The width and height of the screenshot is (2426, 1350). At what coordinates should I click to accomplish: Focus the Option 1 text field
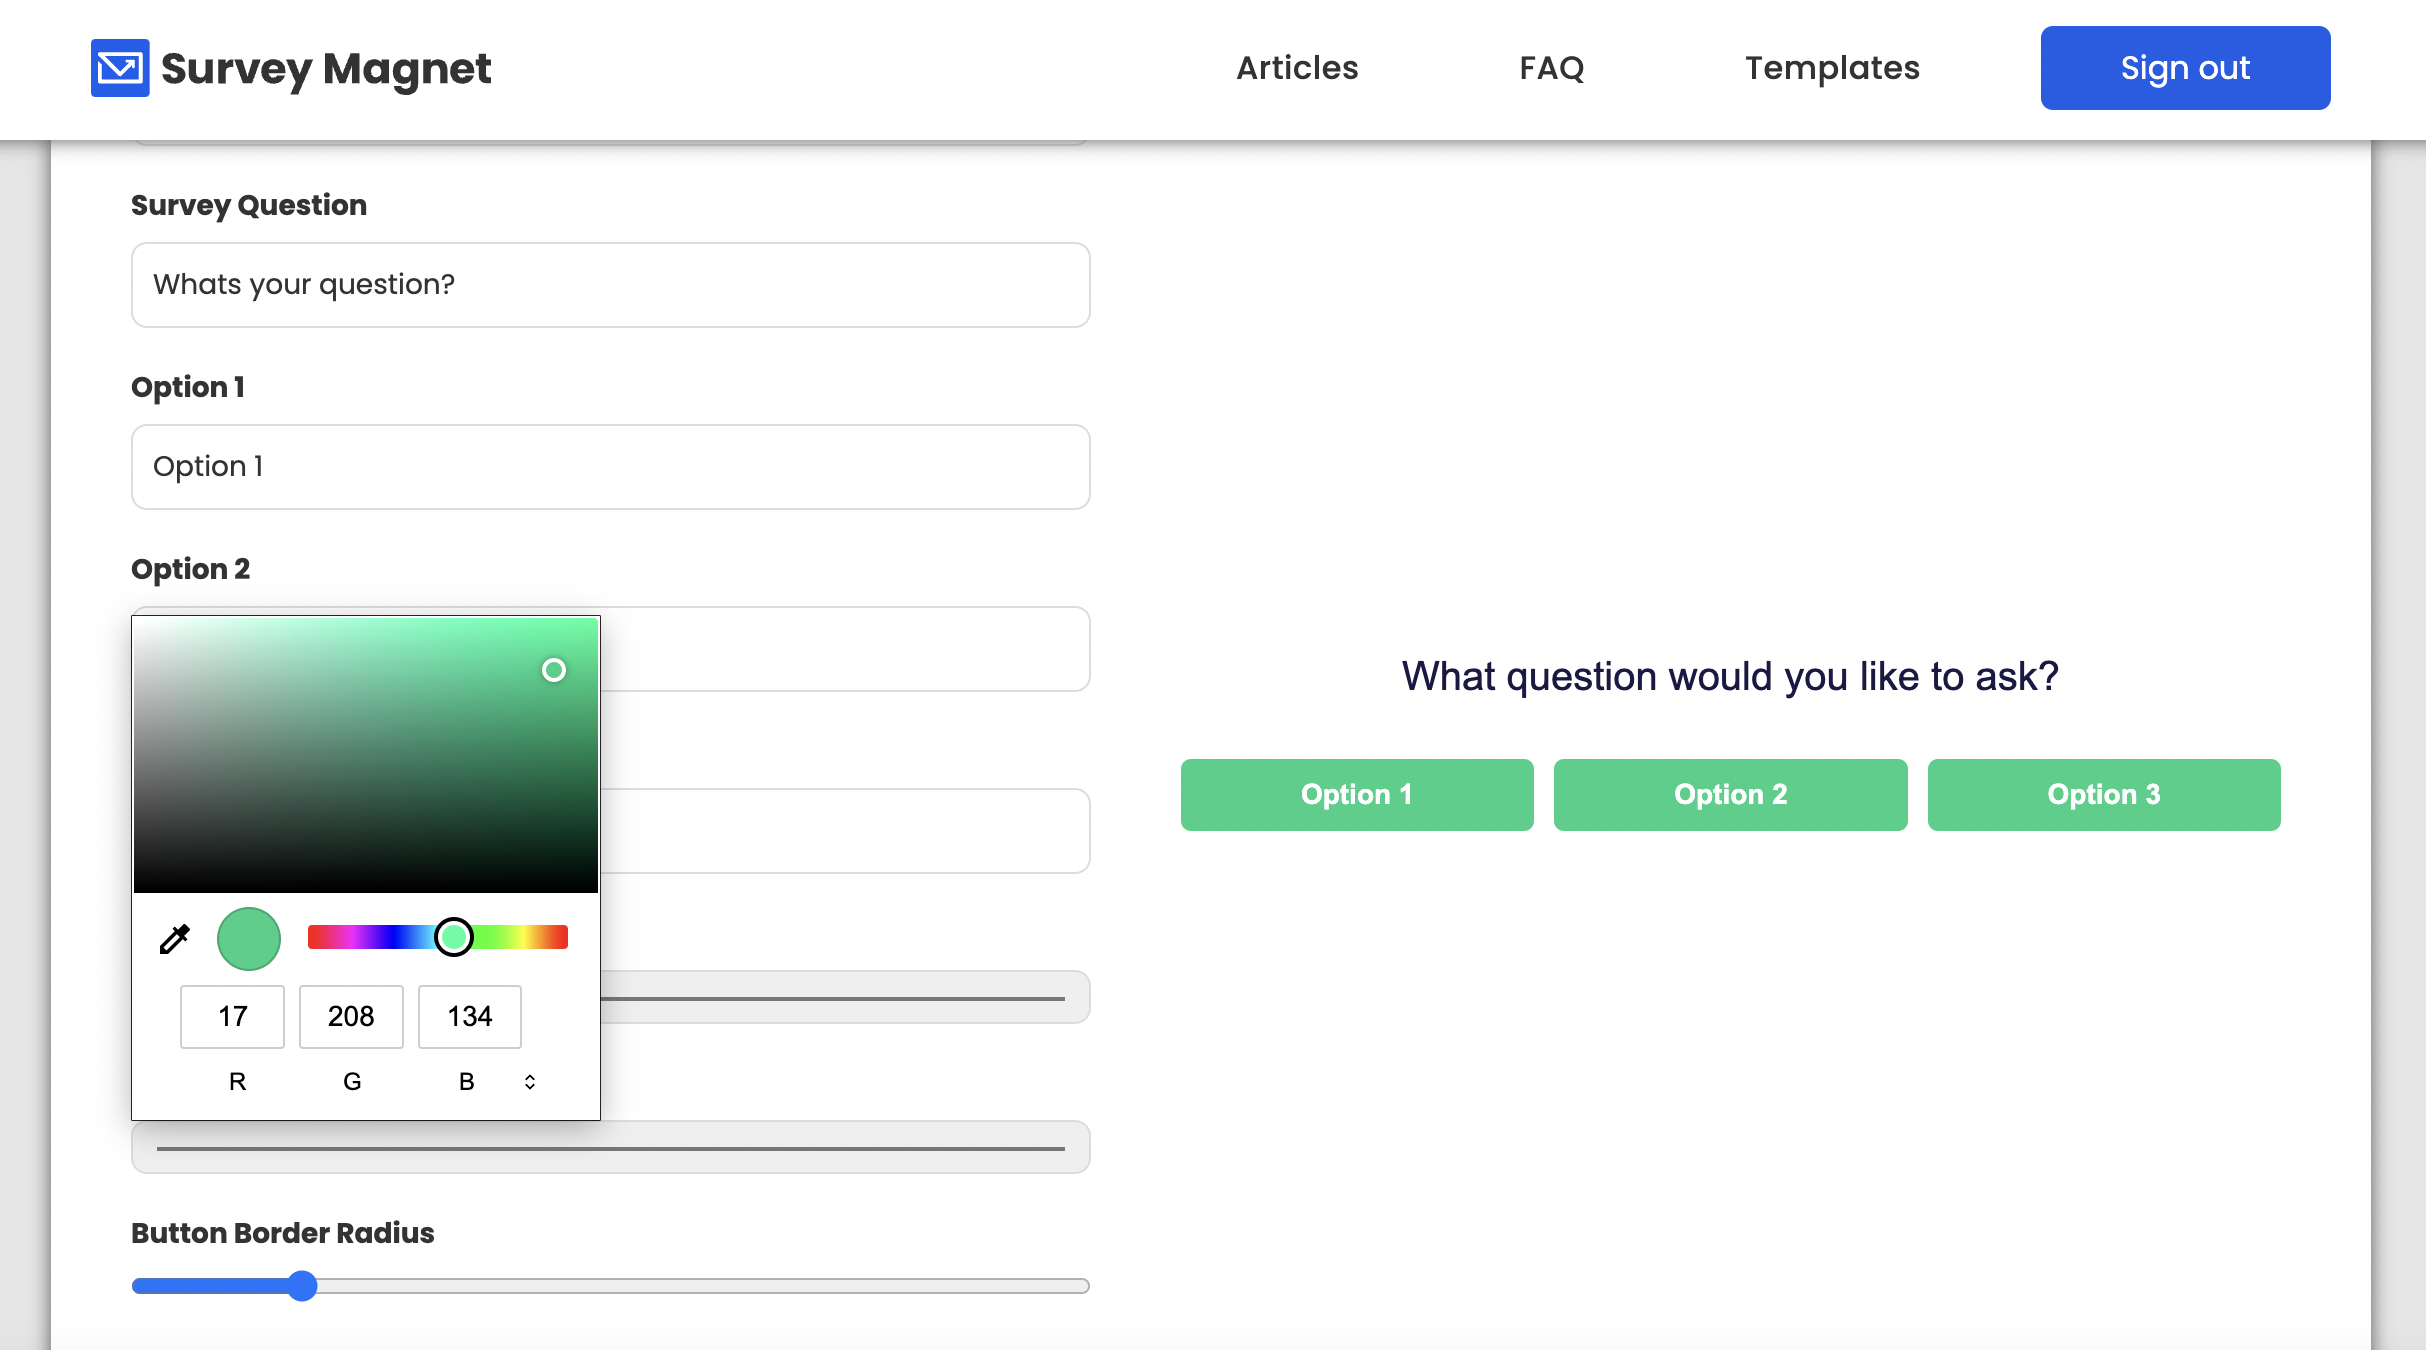pyautogui.click(x=611, y=467)
